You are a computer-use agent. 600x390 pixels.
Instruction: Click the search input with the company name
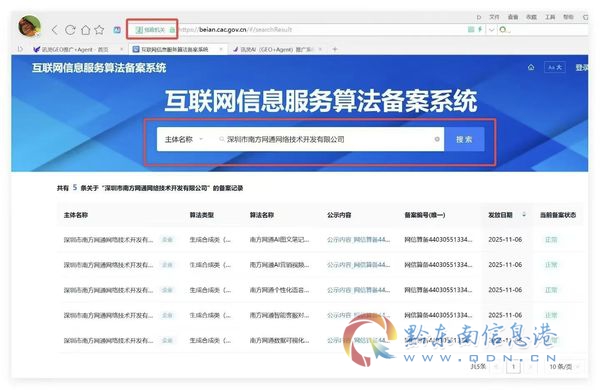pyautogui.click(x=325, y=139)
